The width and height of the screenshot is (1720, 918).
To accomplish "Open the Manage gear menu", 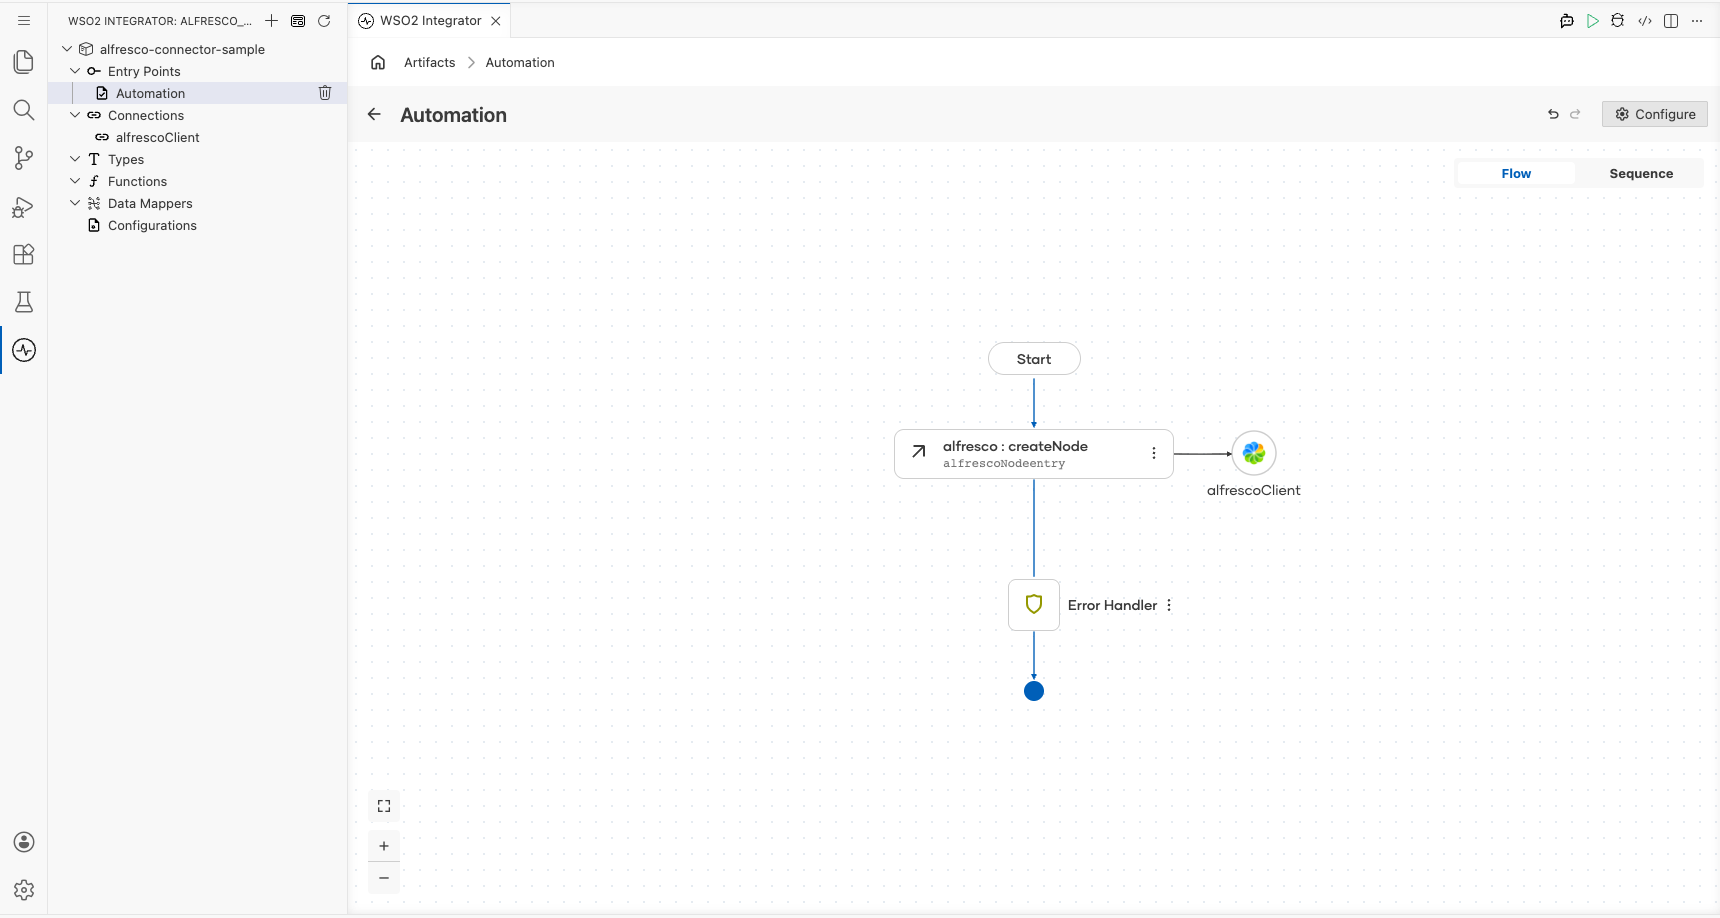I will (x=24, y=890).
